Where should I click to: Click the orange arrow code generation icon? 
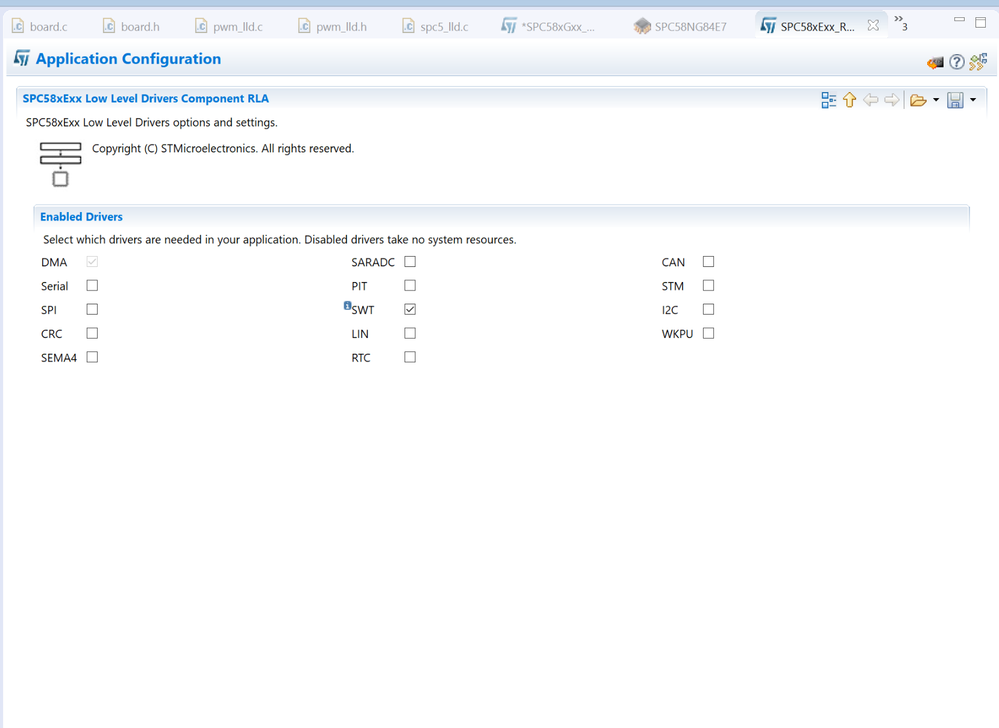935,62
